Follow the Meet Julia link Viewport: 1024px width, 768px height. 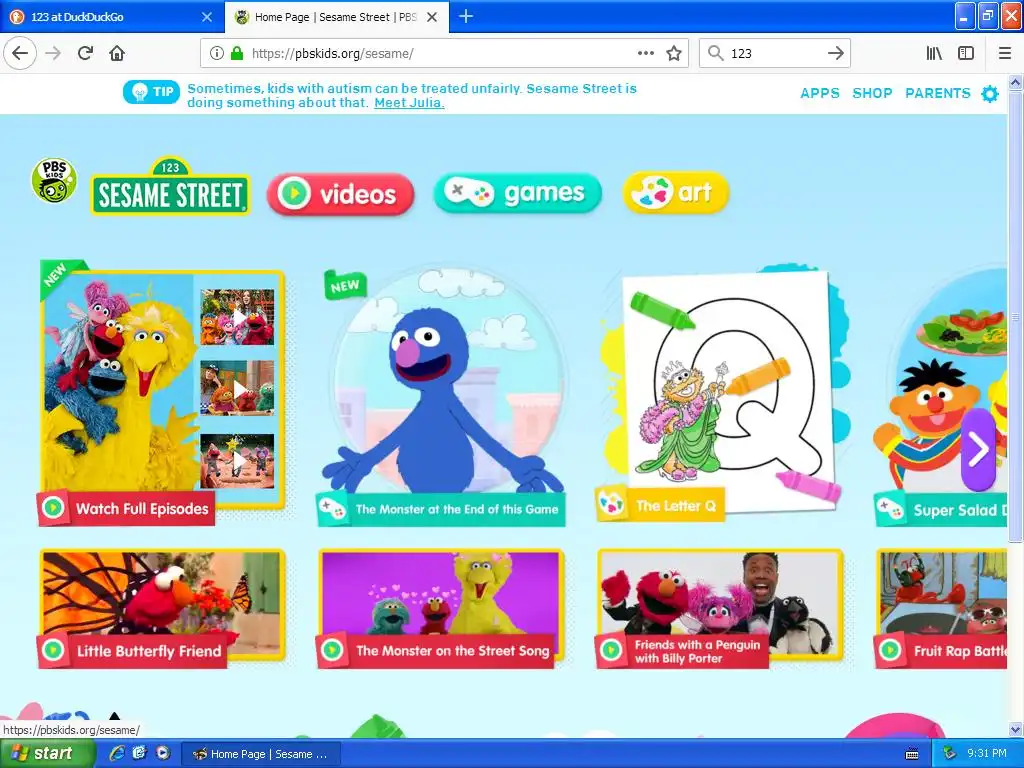coord(409,103)
